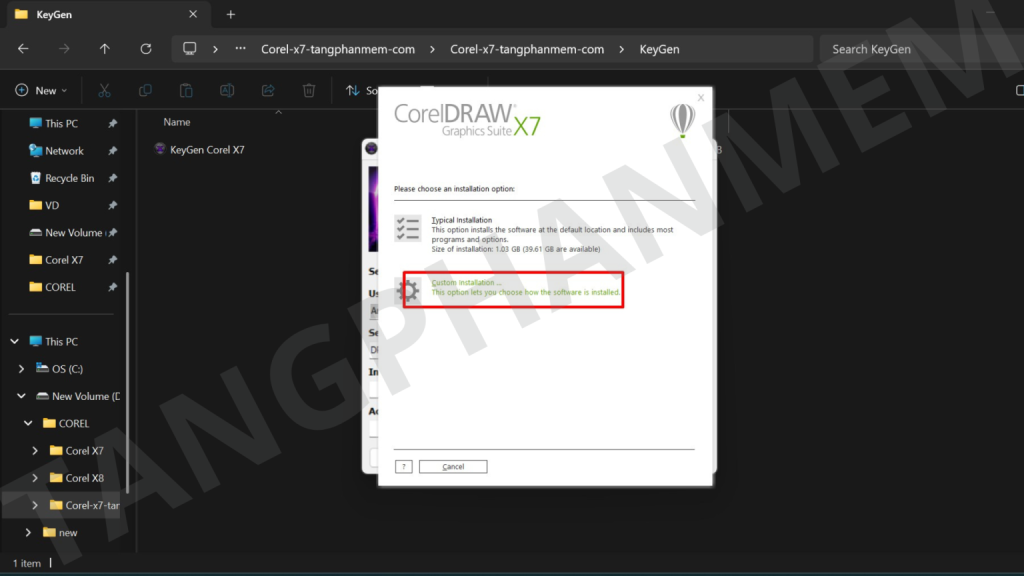1024x576 pixels.
Task: Select the Custom Installation gear icon
Action: click(408, 291)
